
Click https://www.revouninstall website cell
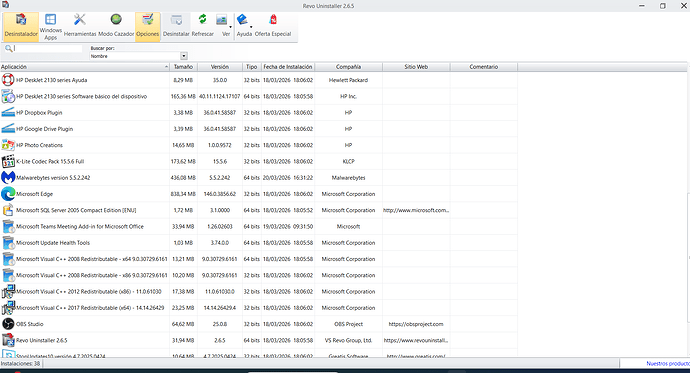coord(416,340)
